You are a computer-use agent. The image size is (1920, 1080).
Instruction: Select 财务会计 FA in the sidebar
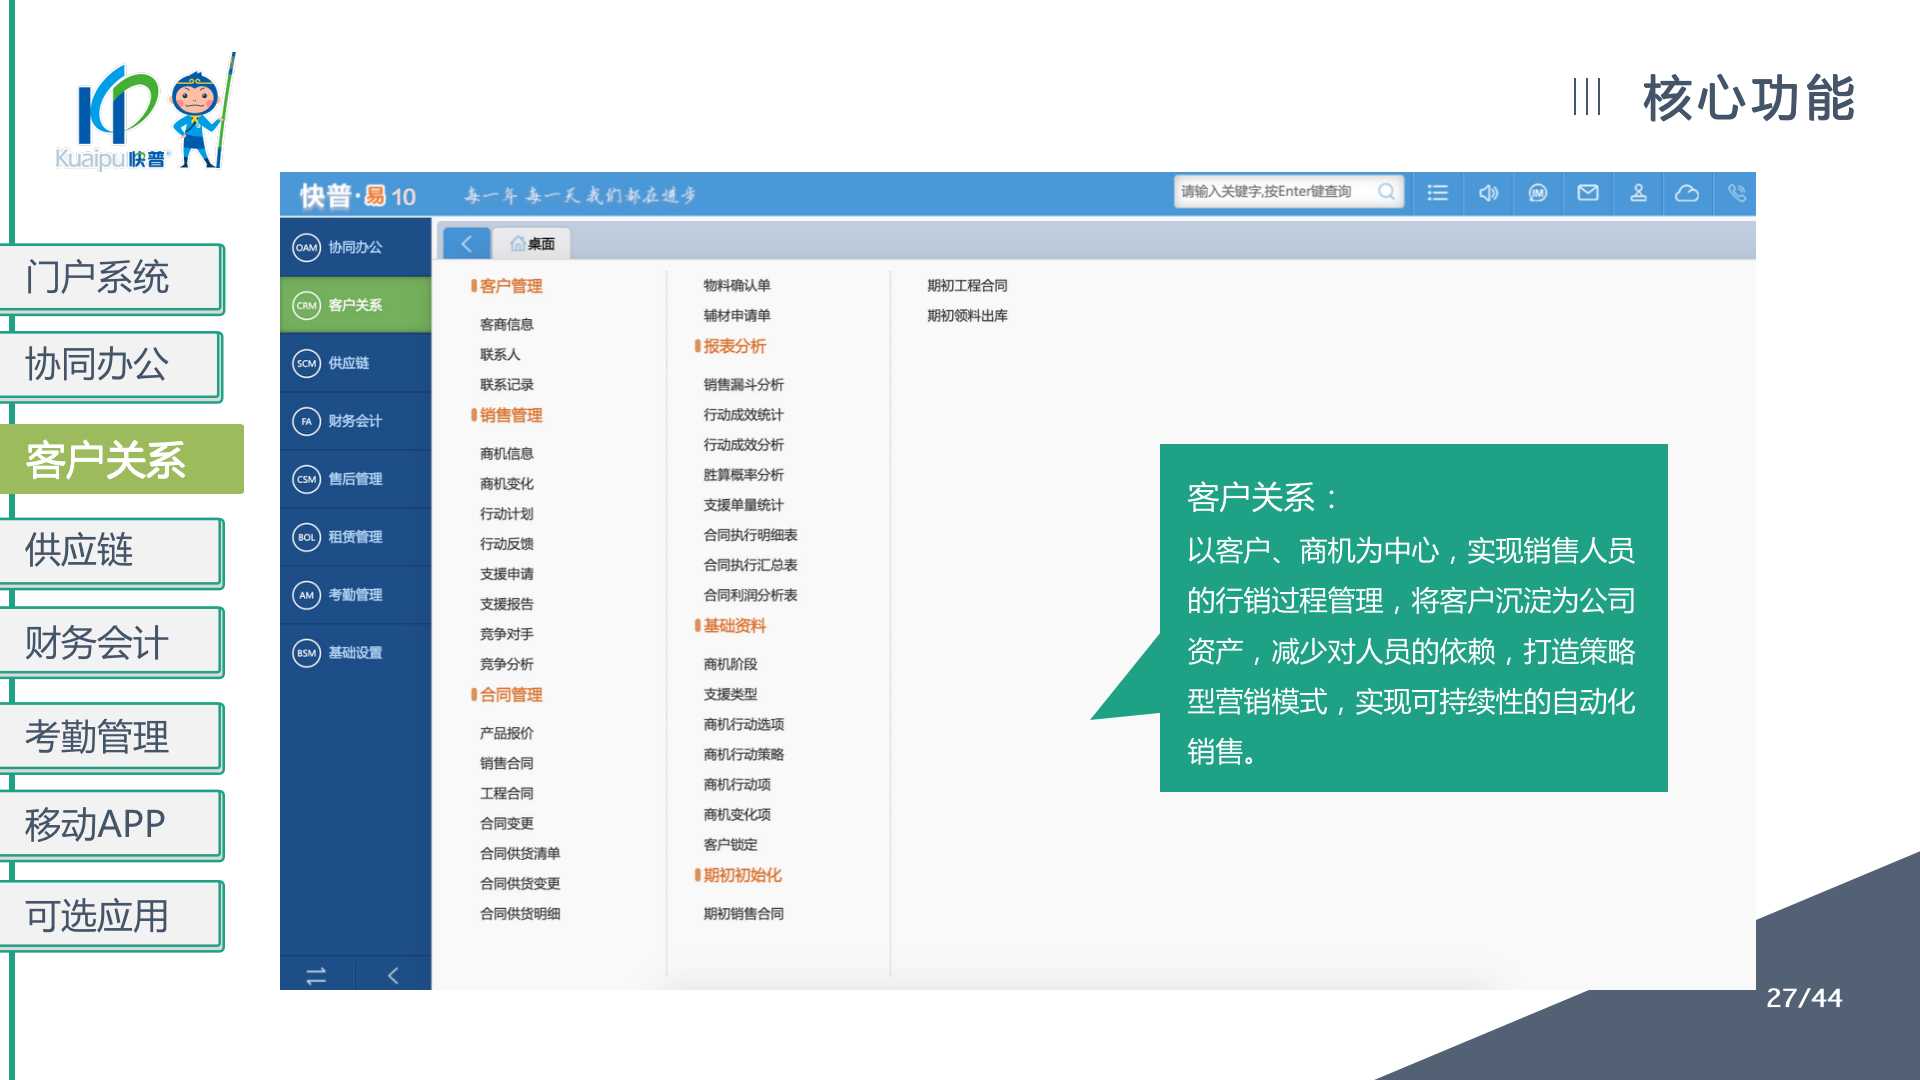355,421
